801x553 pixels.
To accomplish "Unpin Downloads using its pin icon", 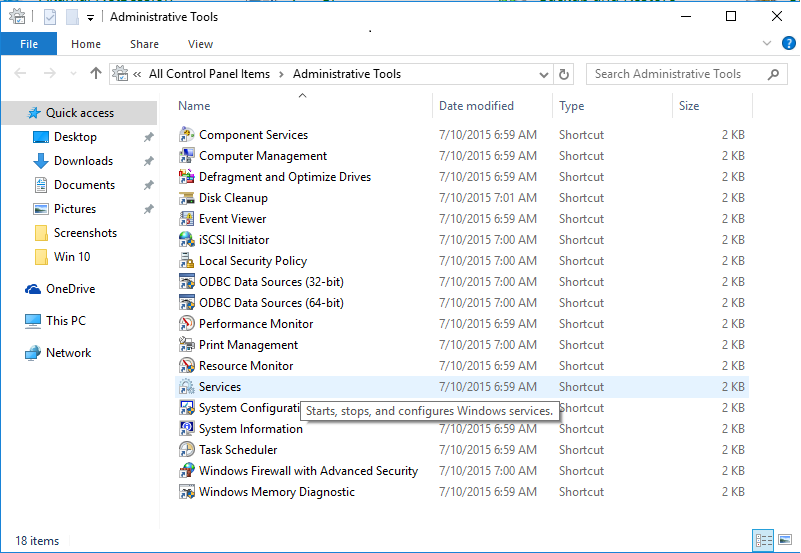I will click(x=149, y=161).
